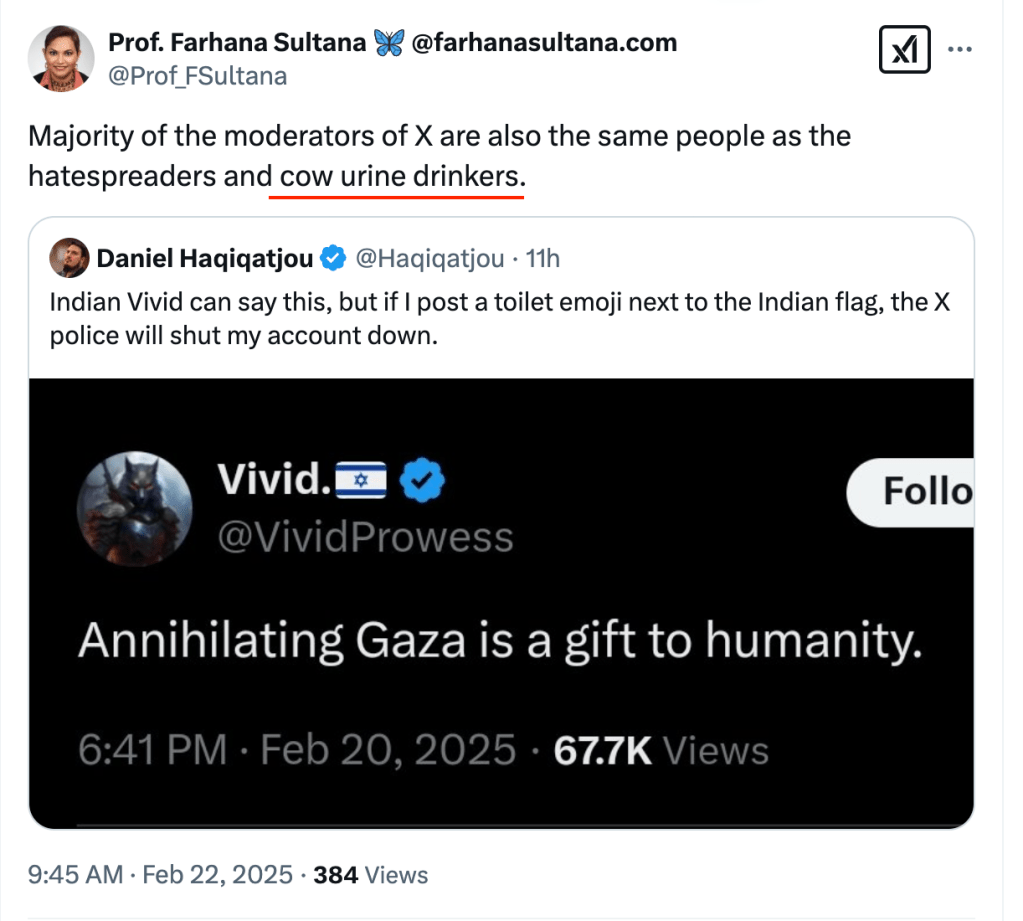The image size is (1023, 921).
Task: Click the @Haqiqatjou handle in the quoted post
Action: click(430, 259)
